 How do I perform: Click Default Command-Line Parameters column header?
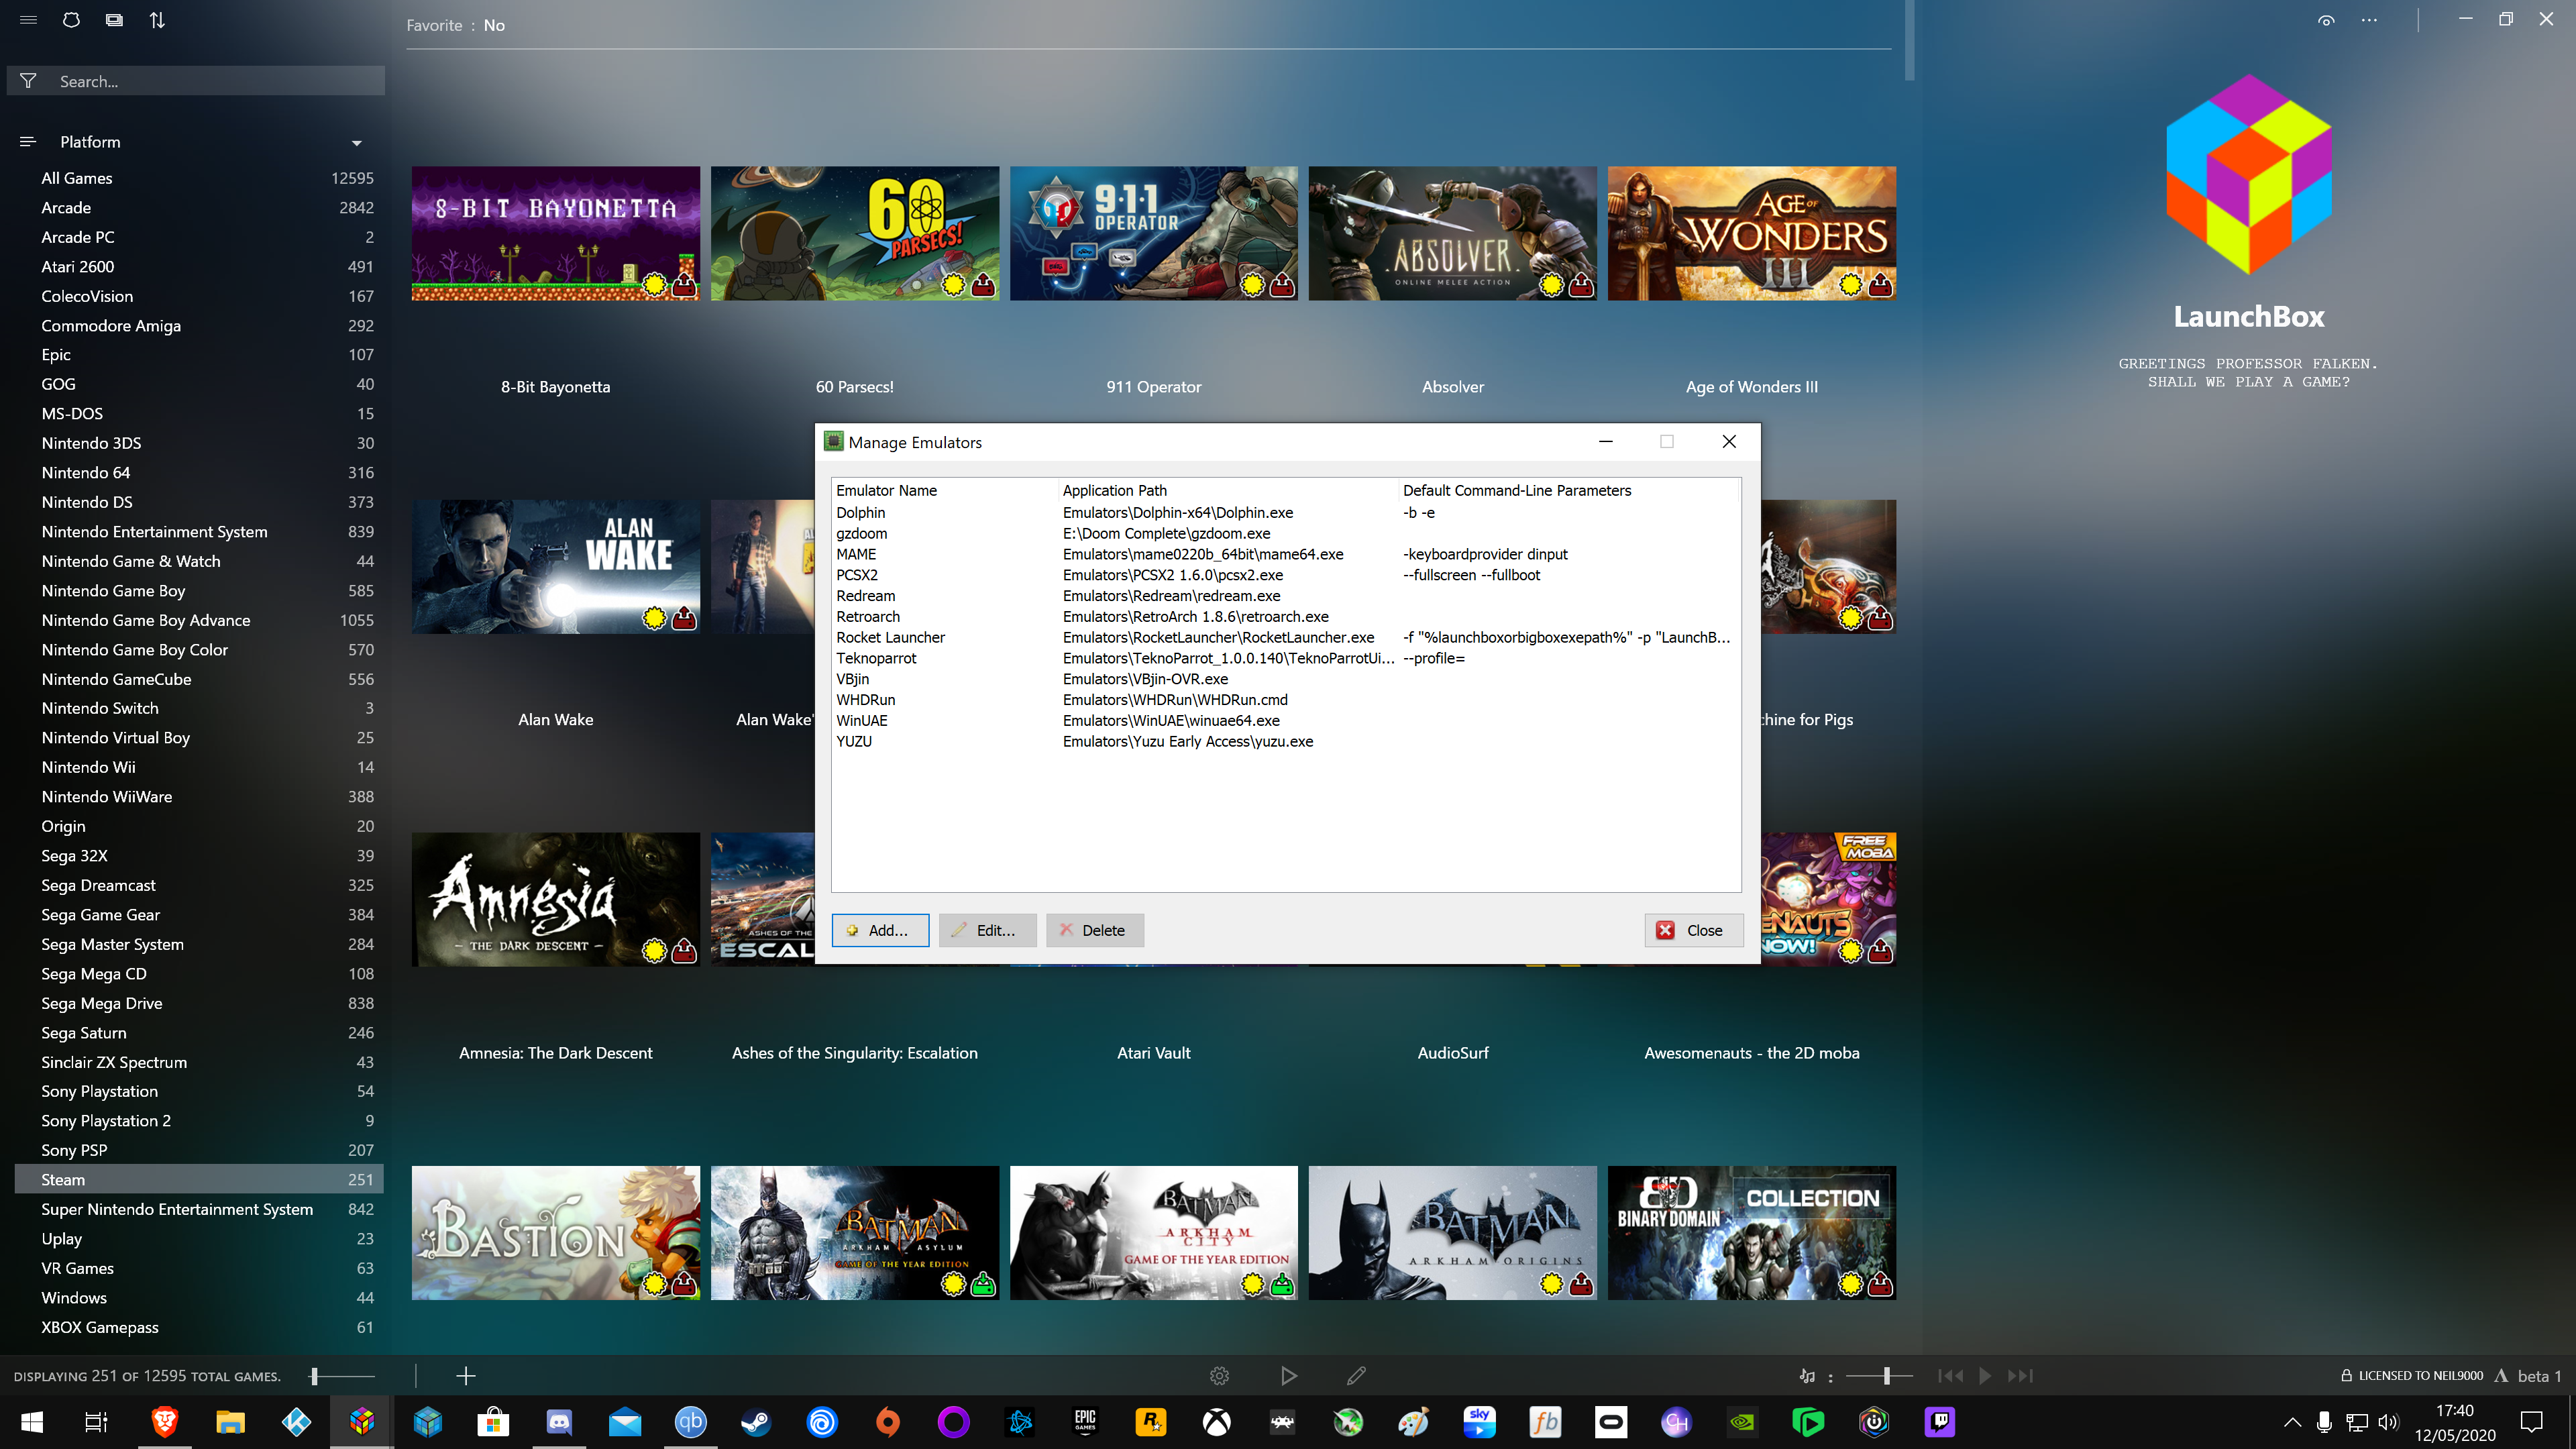click(1569, 490)
